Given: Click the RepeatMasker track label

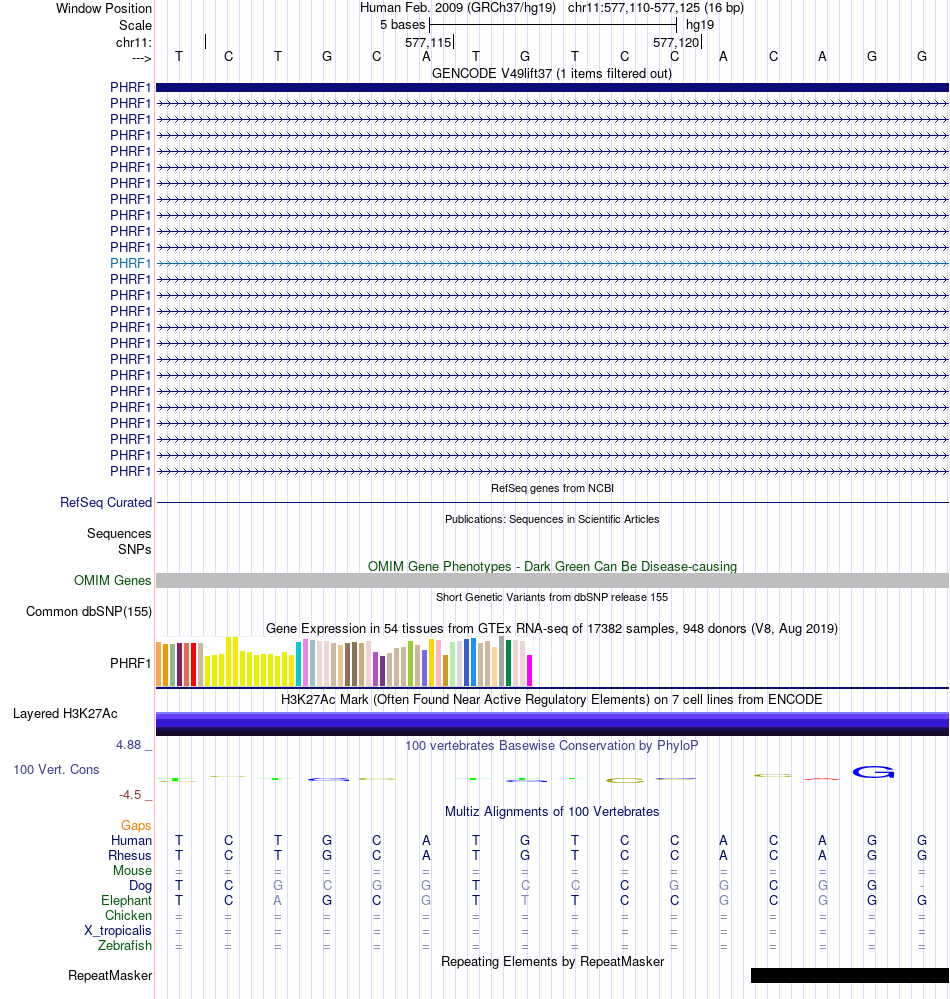Looking at the screenshot, I should click(x=110, y=975).
